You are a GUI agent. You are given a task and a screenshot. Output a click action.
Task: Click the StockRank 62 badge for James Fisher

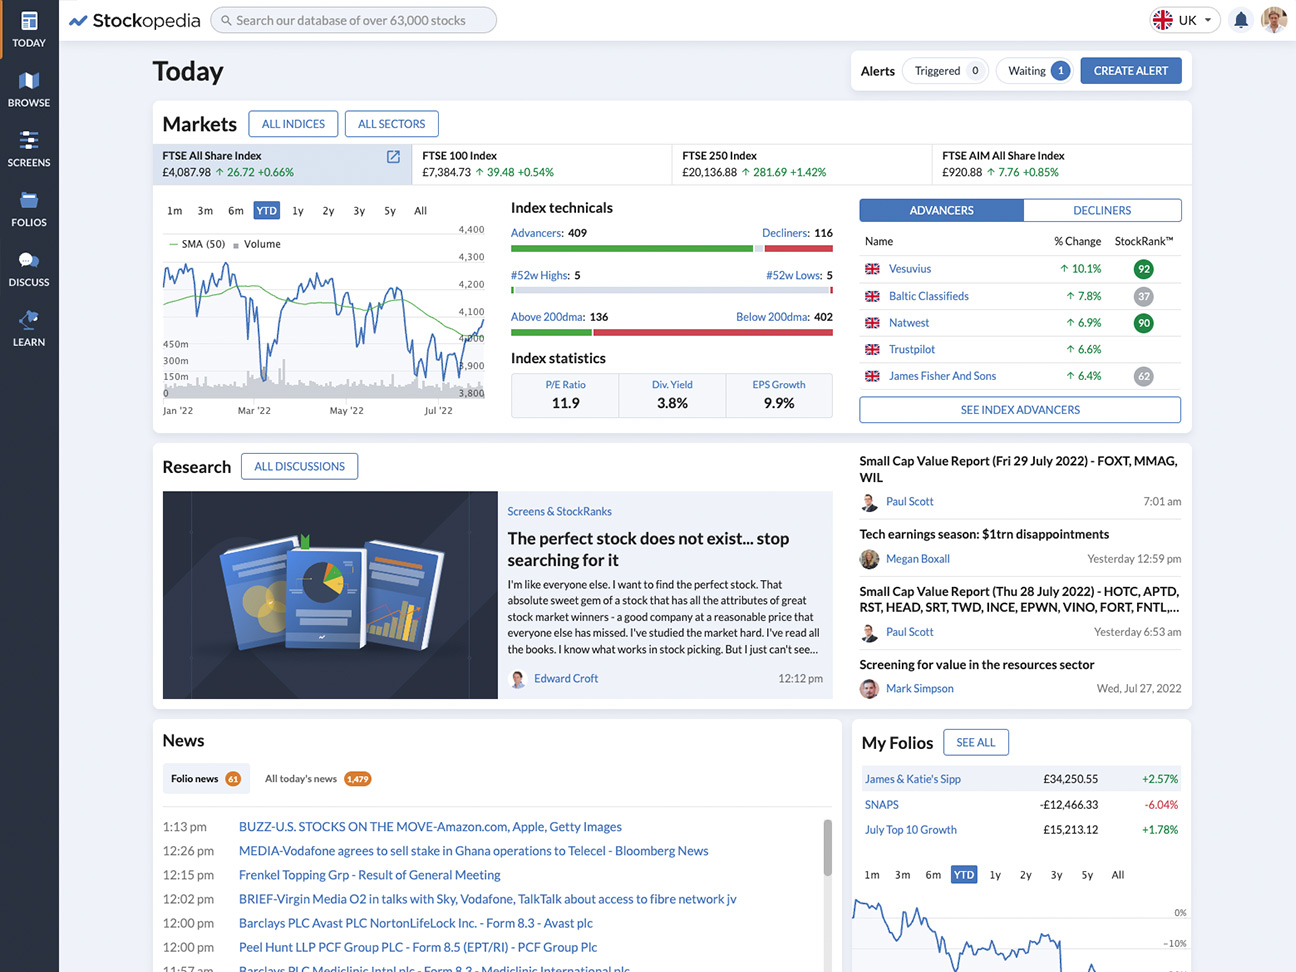[1144, 376]
